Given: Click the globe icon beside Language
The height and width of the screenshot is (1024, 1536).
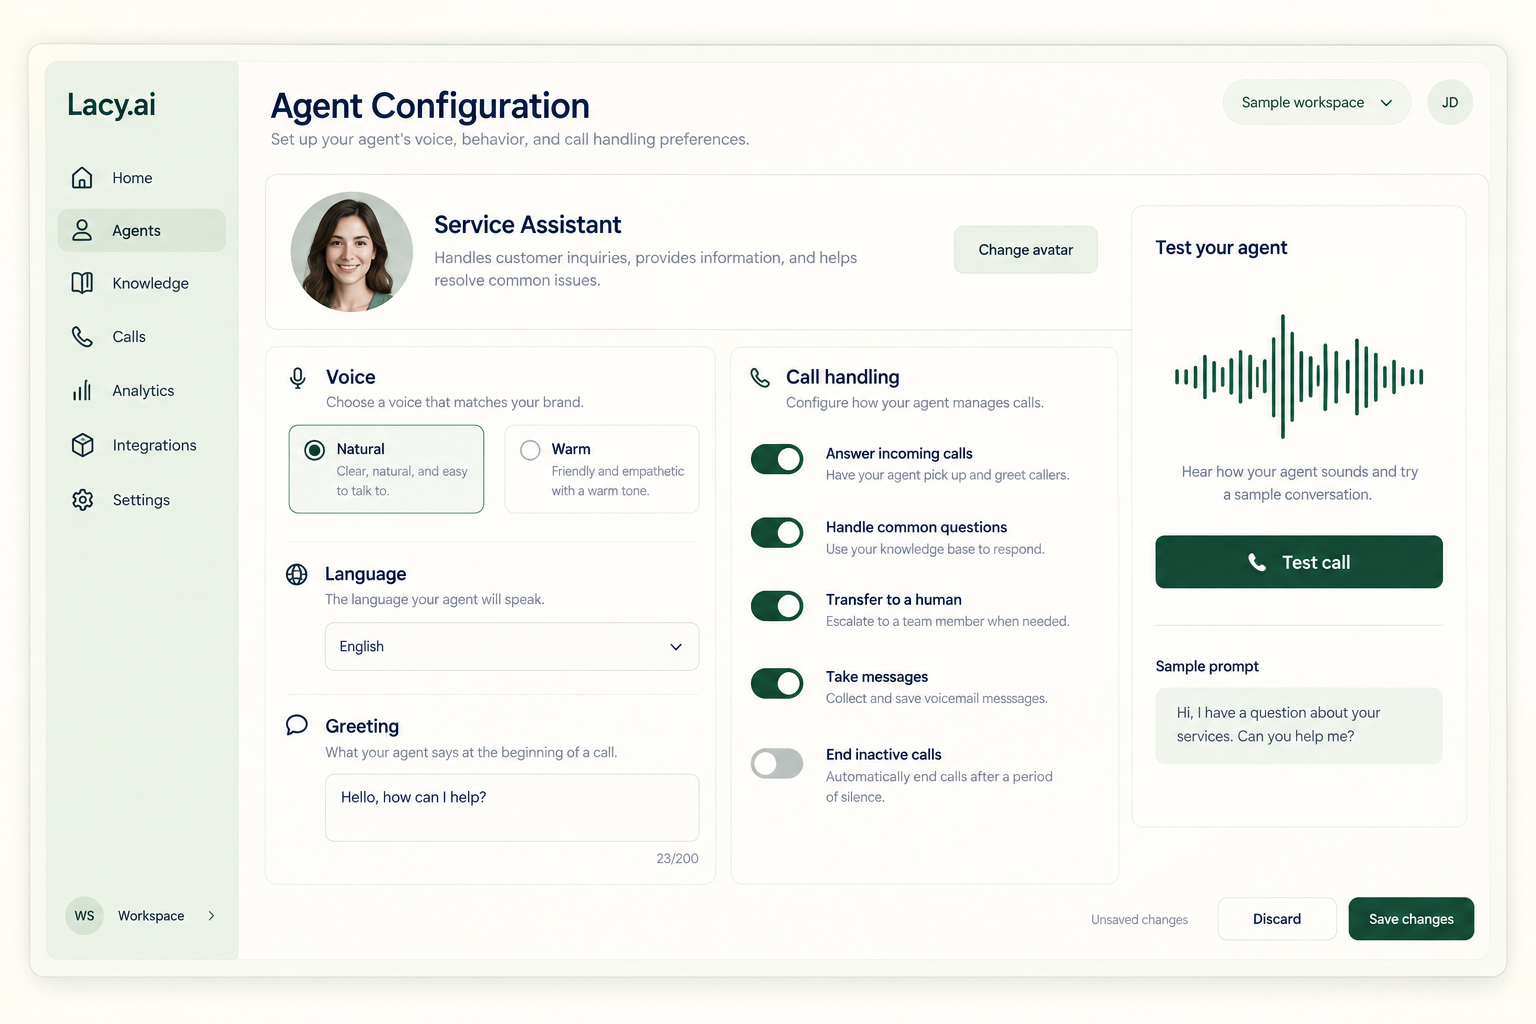Looking at the screenshot, I should (x=297, y=574).
